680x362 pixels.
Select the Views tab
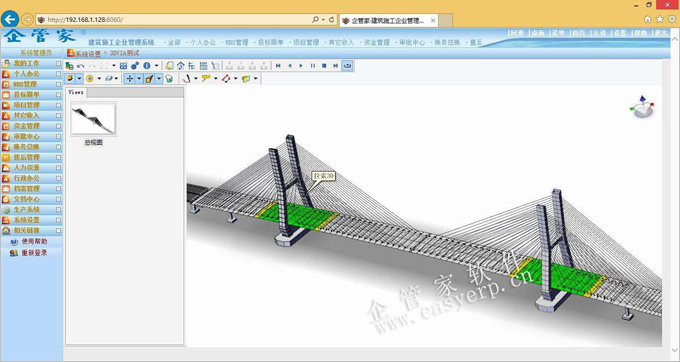(76, 92)
